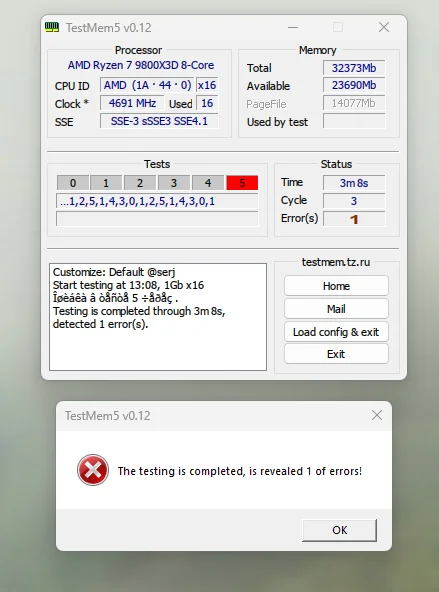Close the main TestMem5 window
The image size is (439, 592).
[384, 27]
